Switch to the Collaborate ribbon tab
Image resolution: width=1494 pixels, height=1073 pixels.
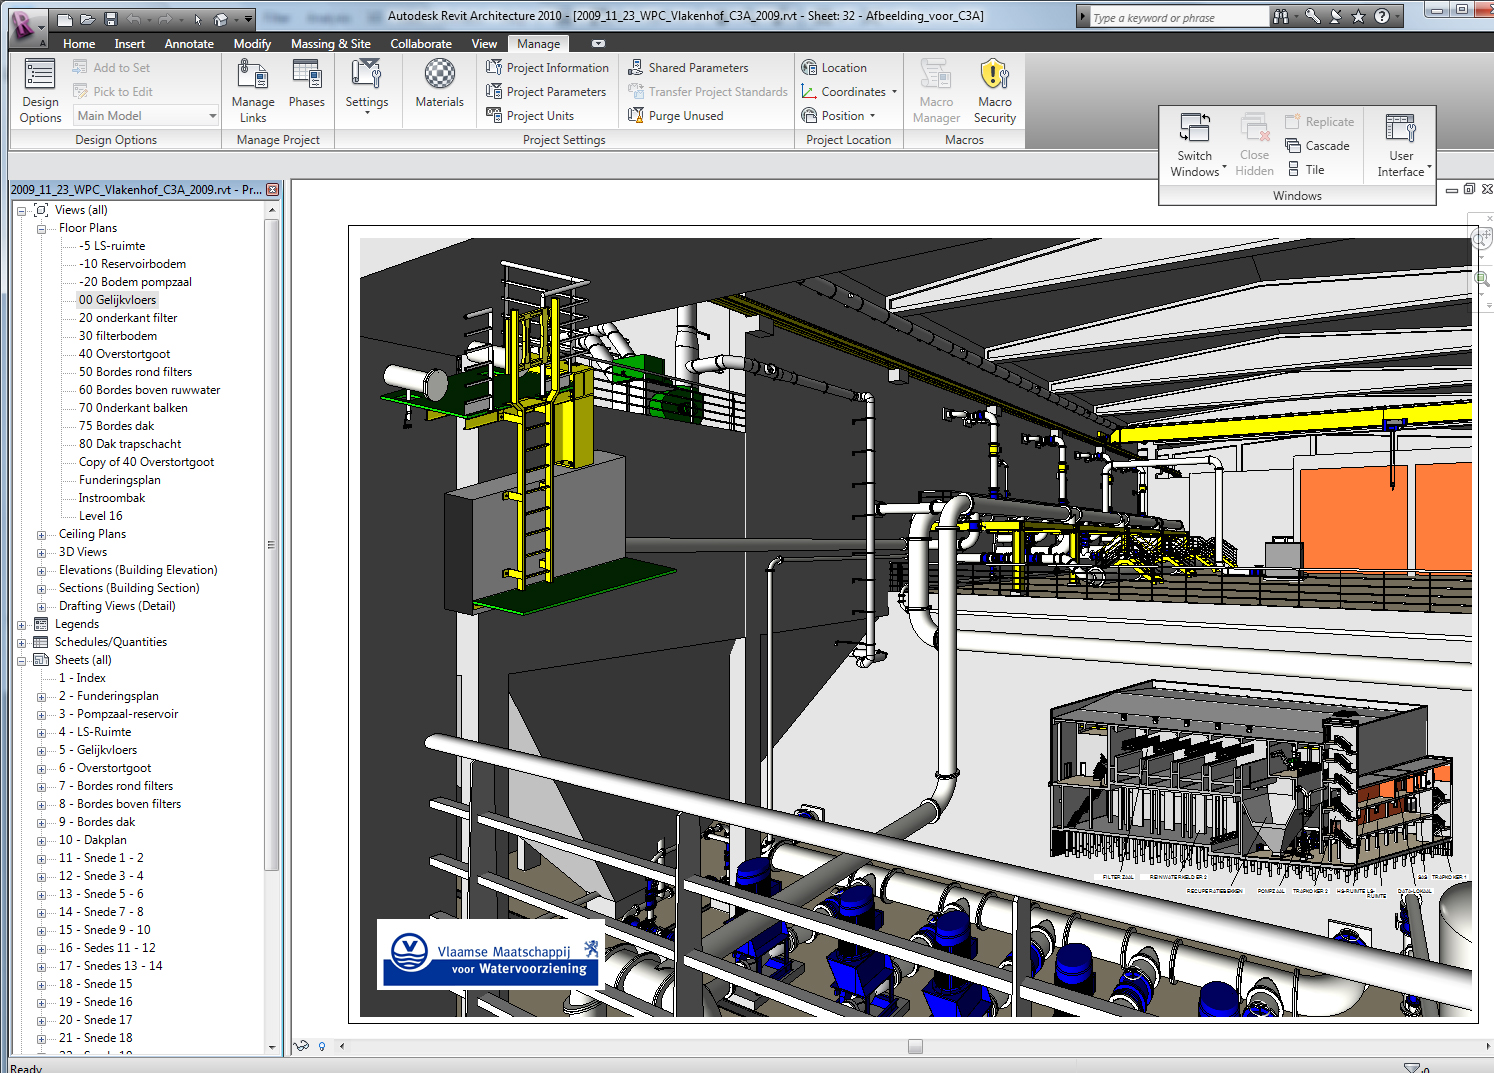click(x=421, y=44)
